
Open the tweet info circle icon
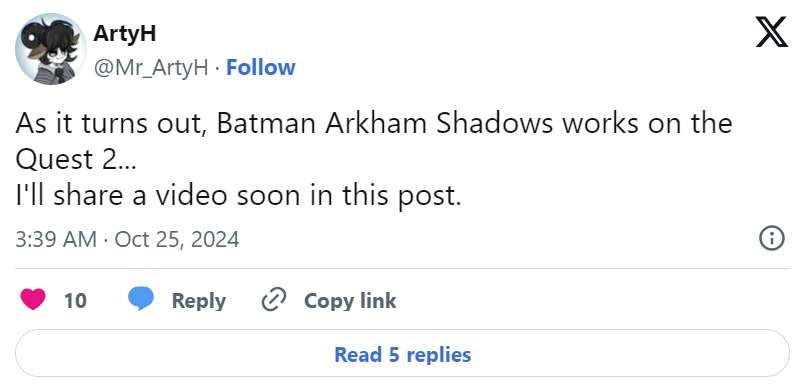[772, 239]
